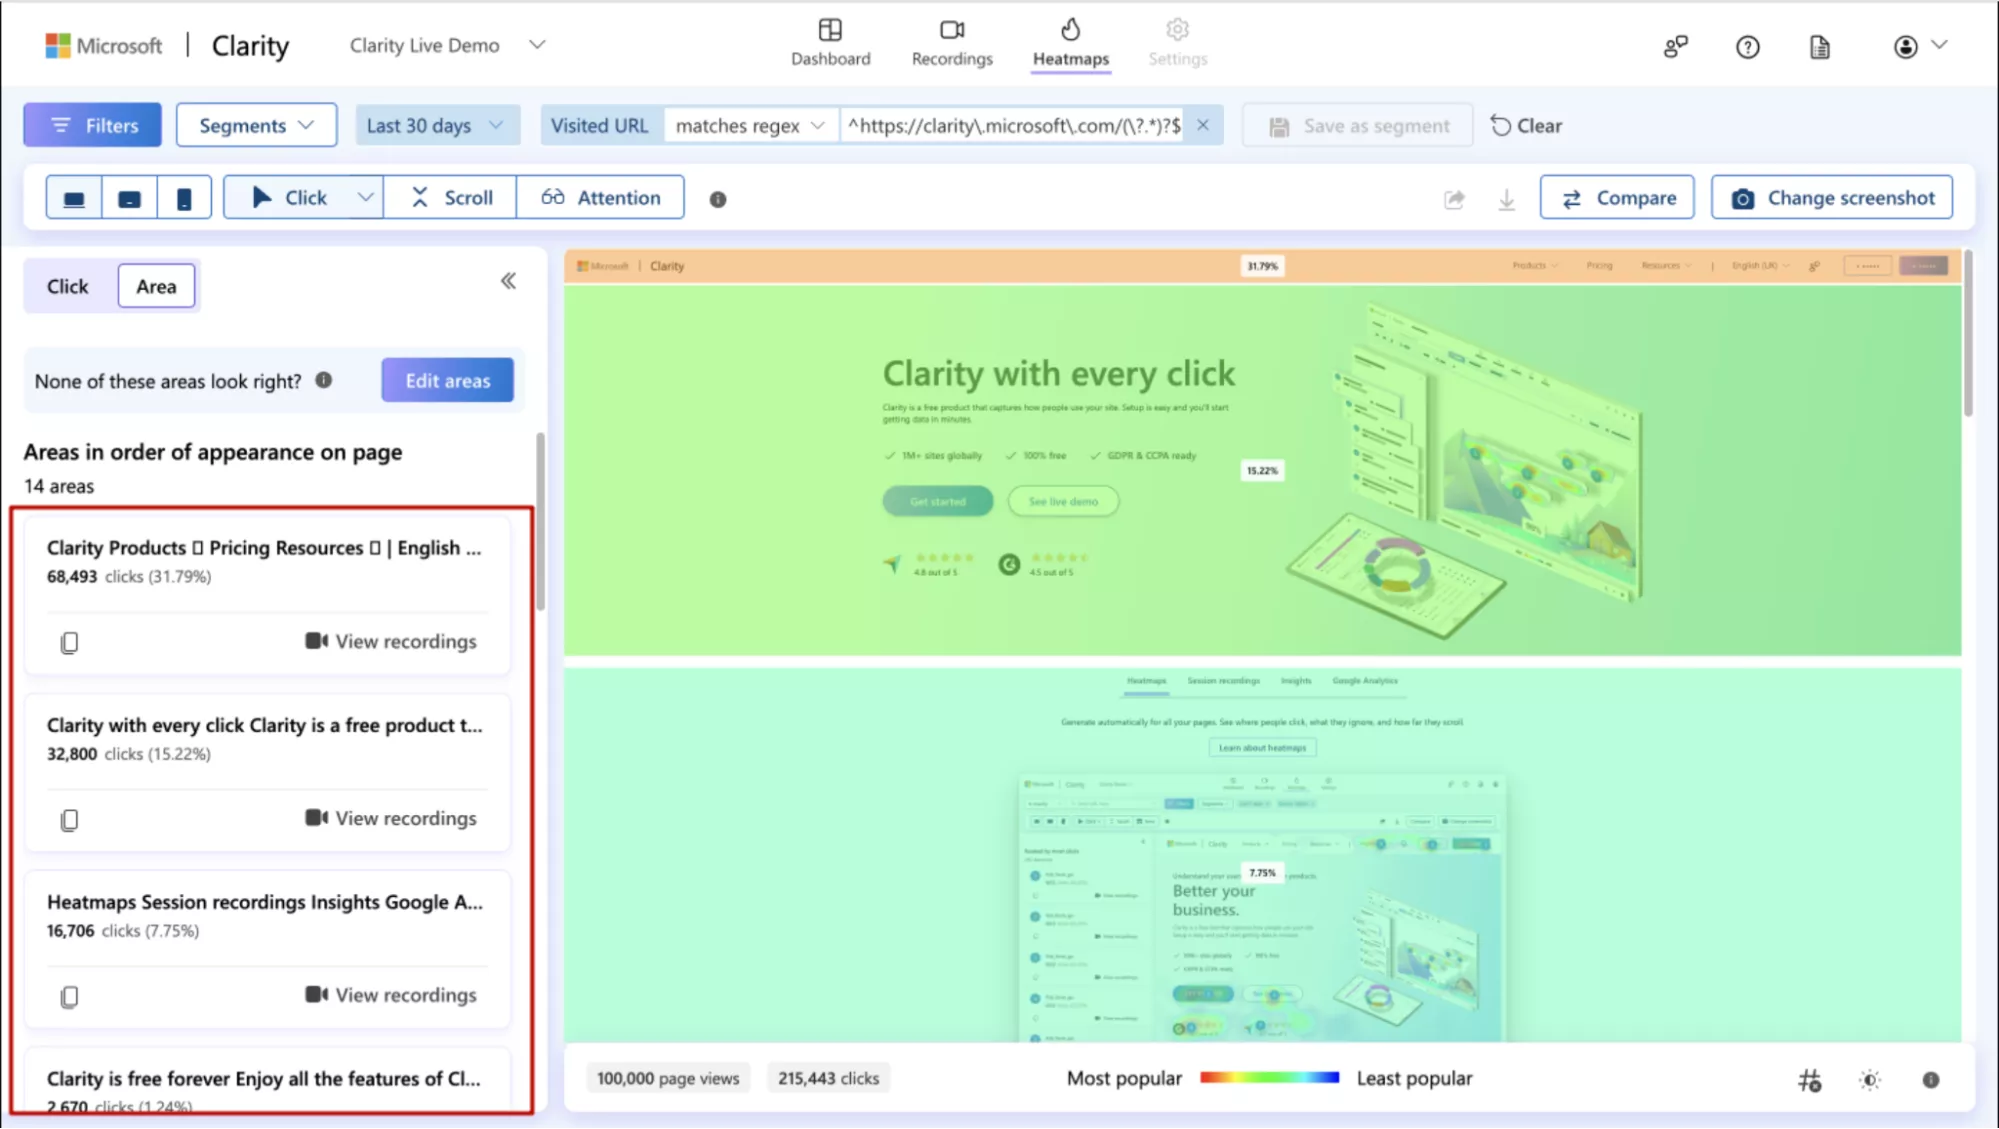Go to the Recordings tab
The width and height of the screenshot is (1999, 1129).
(x=951, y=43)
